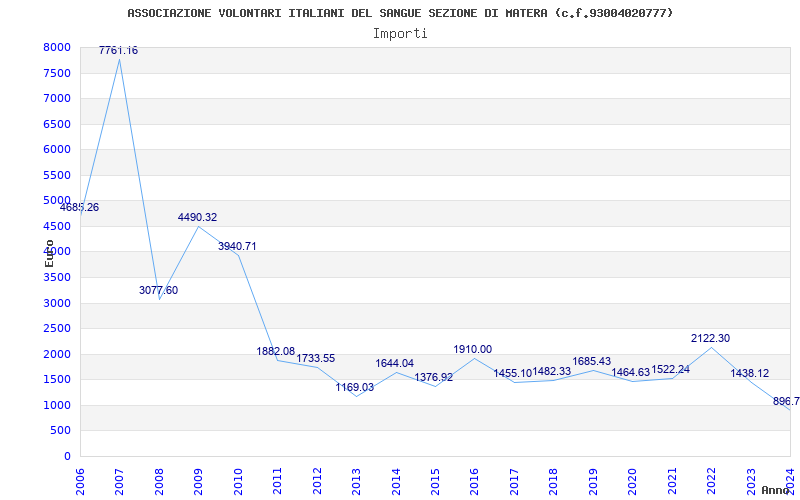
Task: Select year 2007 on the x-axis
Action: [x=120, y=479]
